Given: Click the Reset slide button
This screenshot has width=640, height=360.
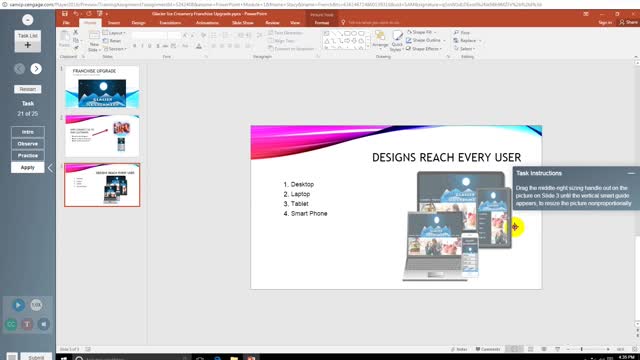Looking at the screenshot, I should [112, 41].
